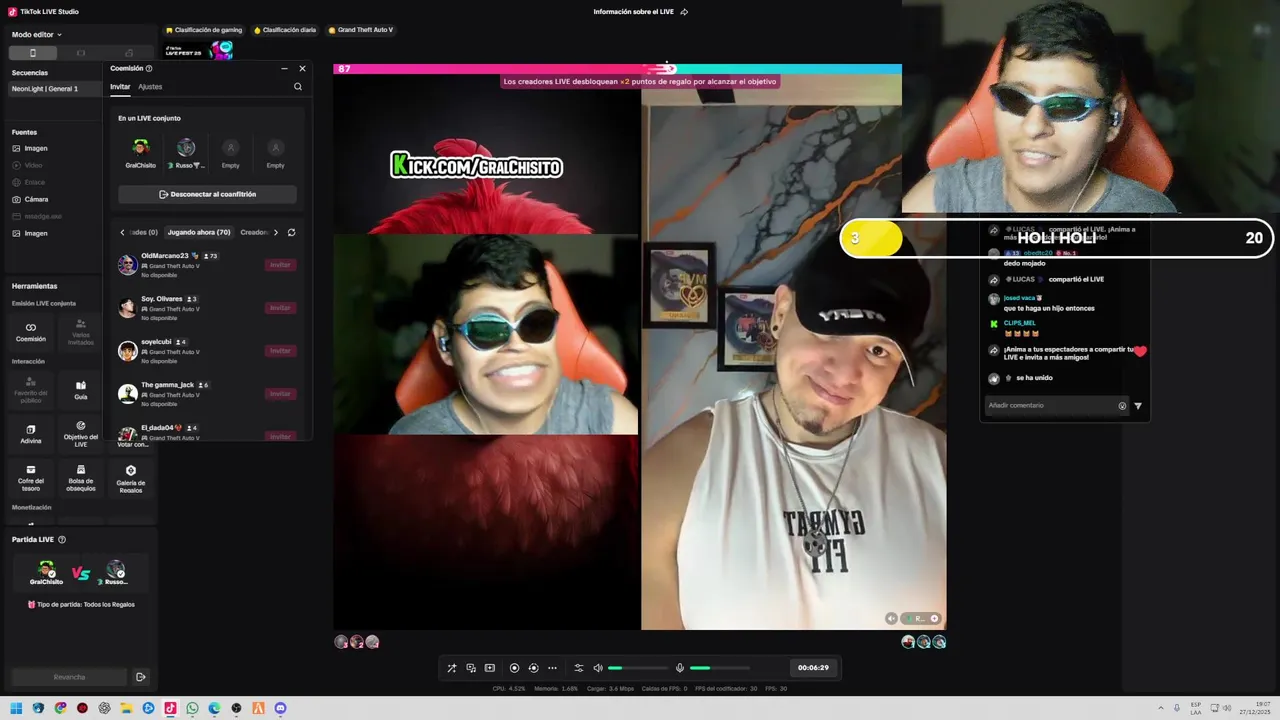
Task: Click "Tipo de partida: Todos los Regalos" text
Action: (x=86, y=604)
